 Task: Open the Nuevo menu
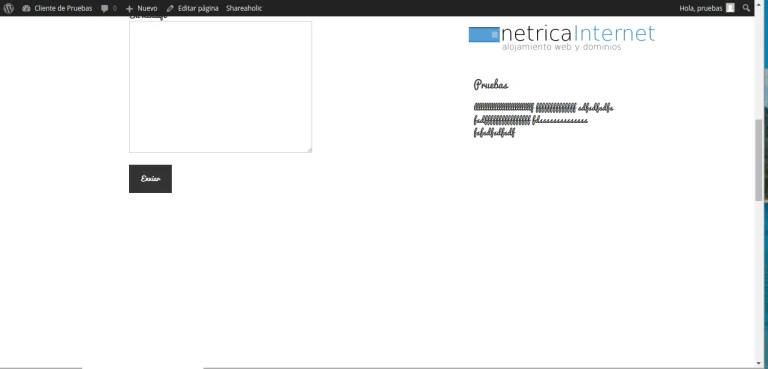coord(147,8)
